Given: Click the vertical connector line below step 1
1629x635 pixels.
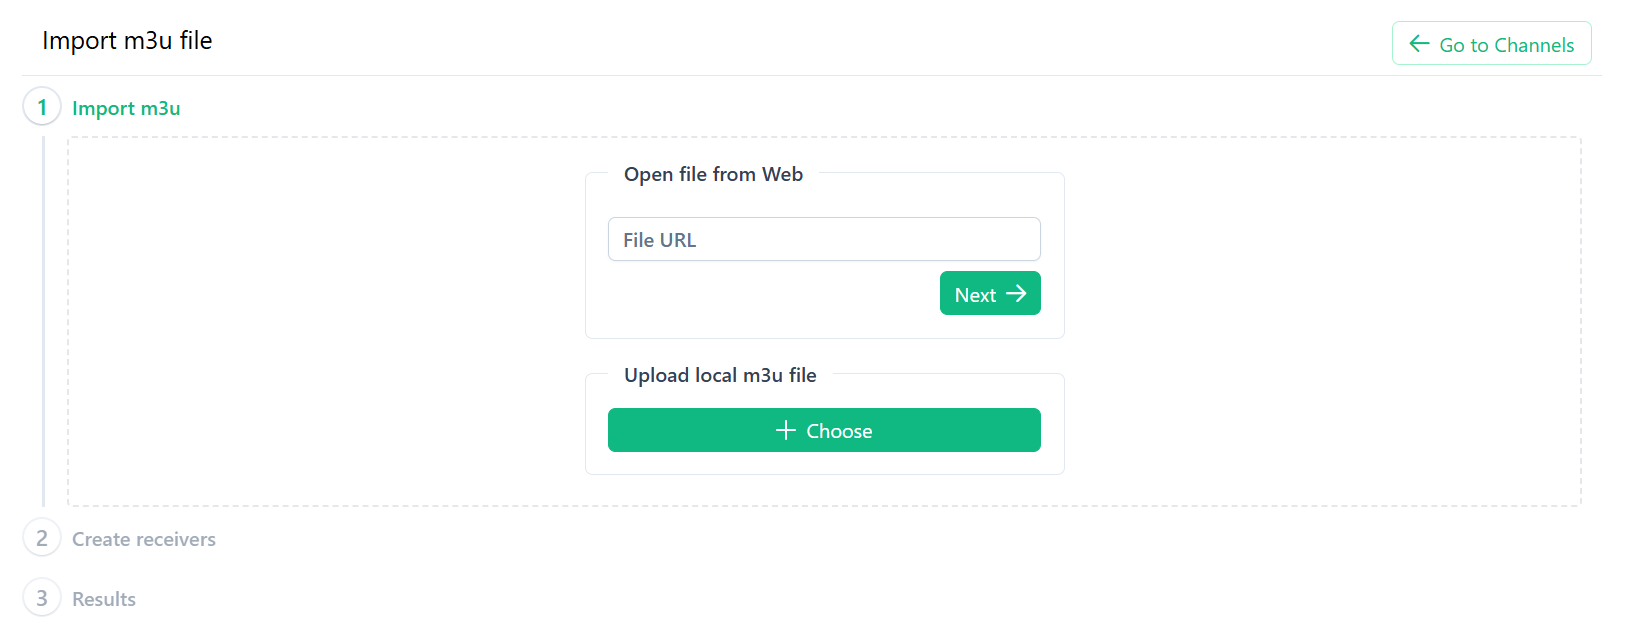Looking at the screenshot, I should (x=43, y=320).
